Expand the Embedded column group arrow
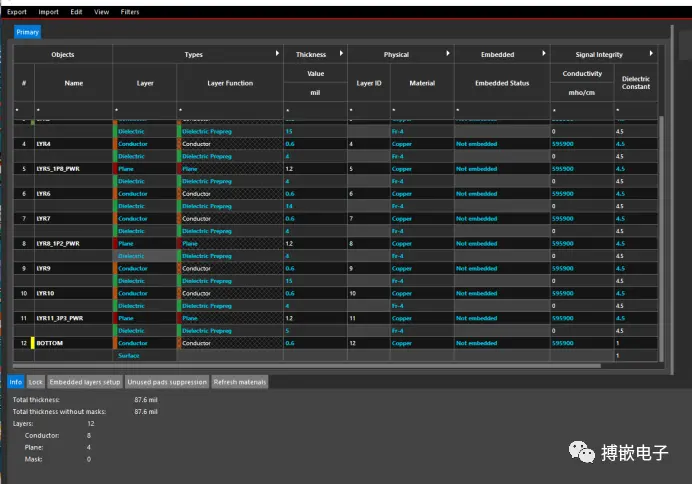 (544, 53)
